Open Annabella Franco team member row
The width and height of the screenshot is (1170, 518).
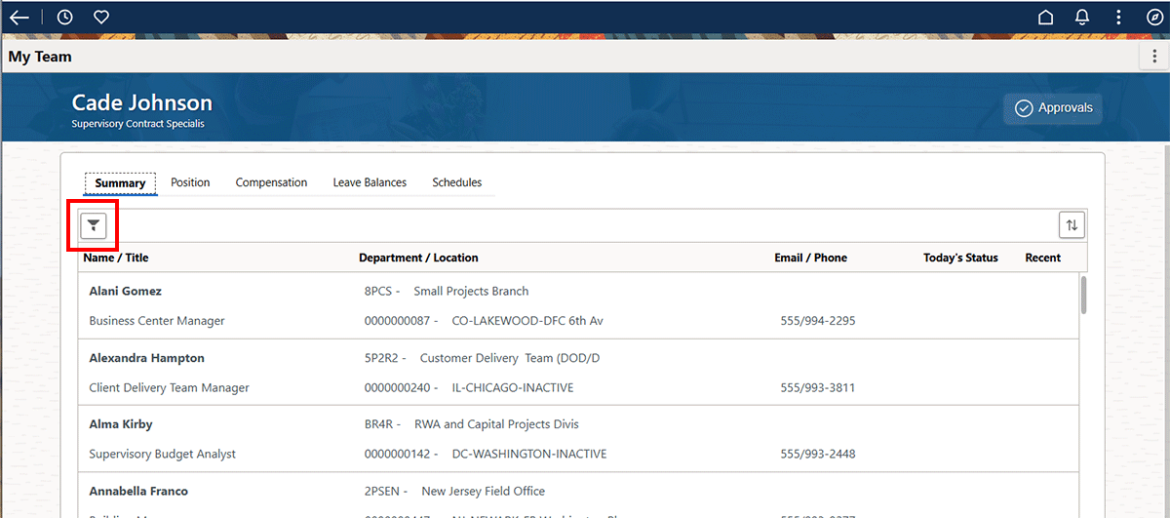[x=578, y=496]
